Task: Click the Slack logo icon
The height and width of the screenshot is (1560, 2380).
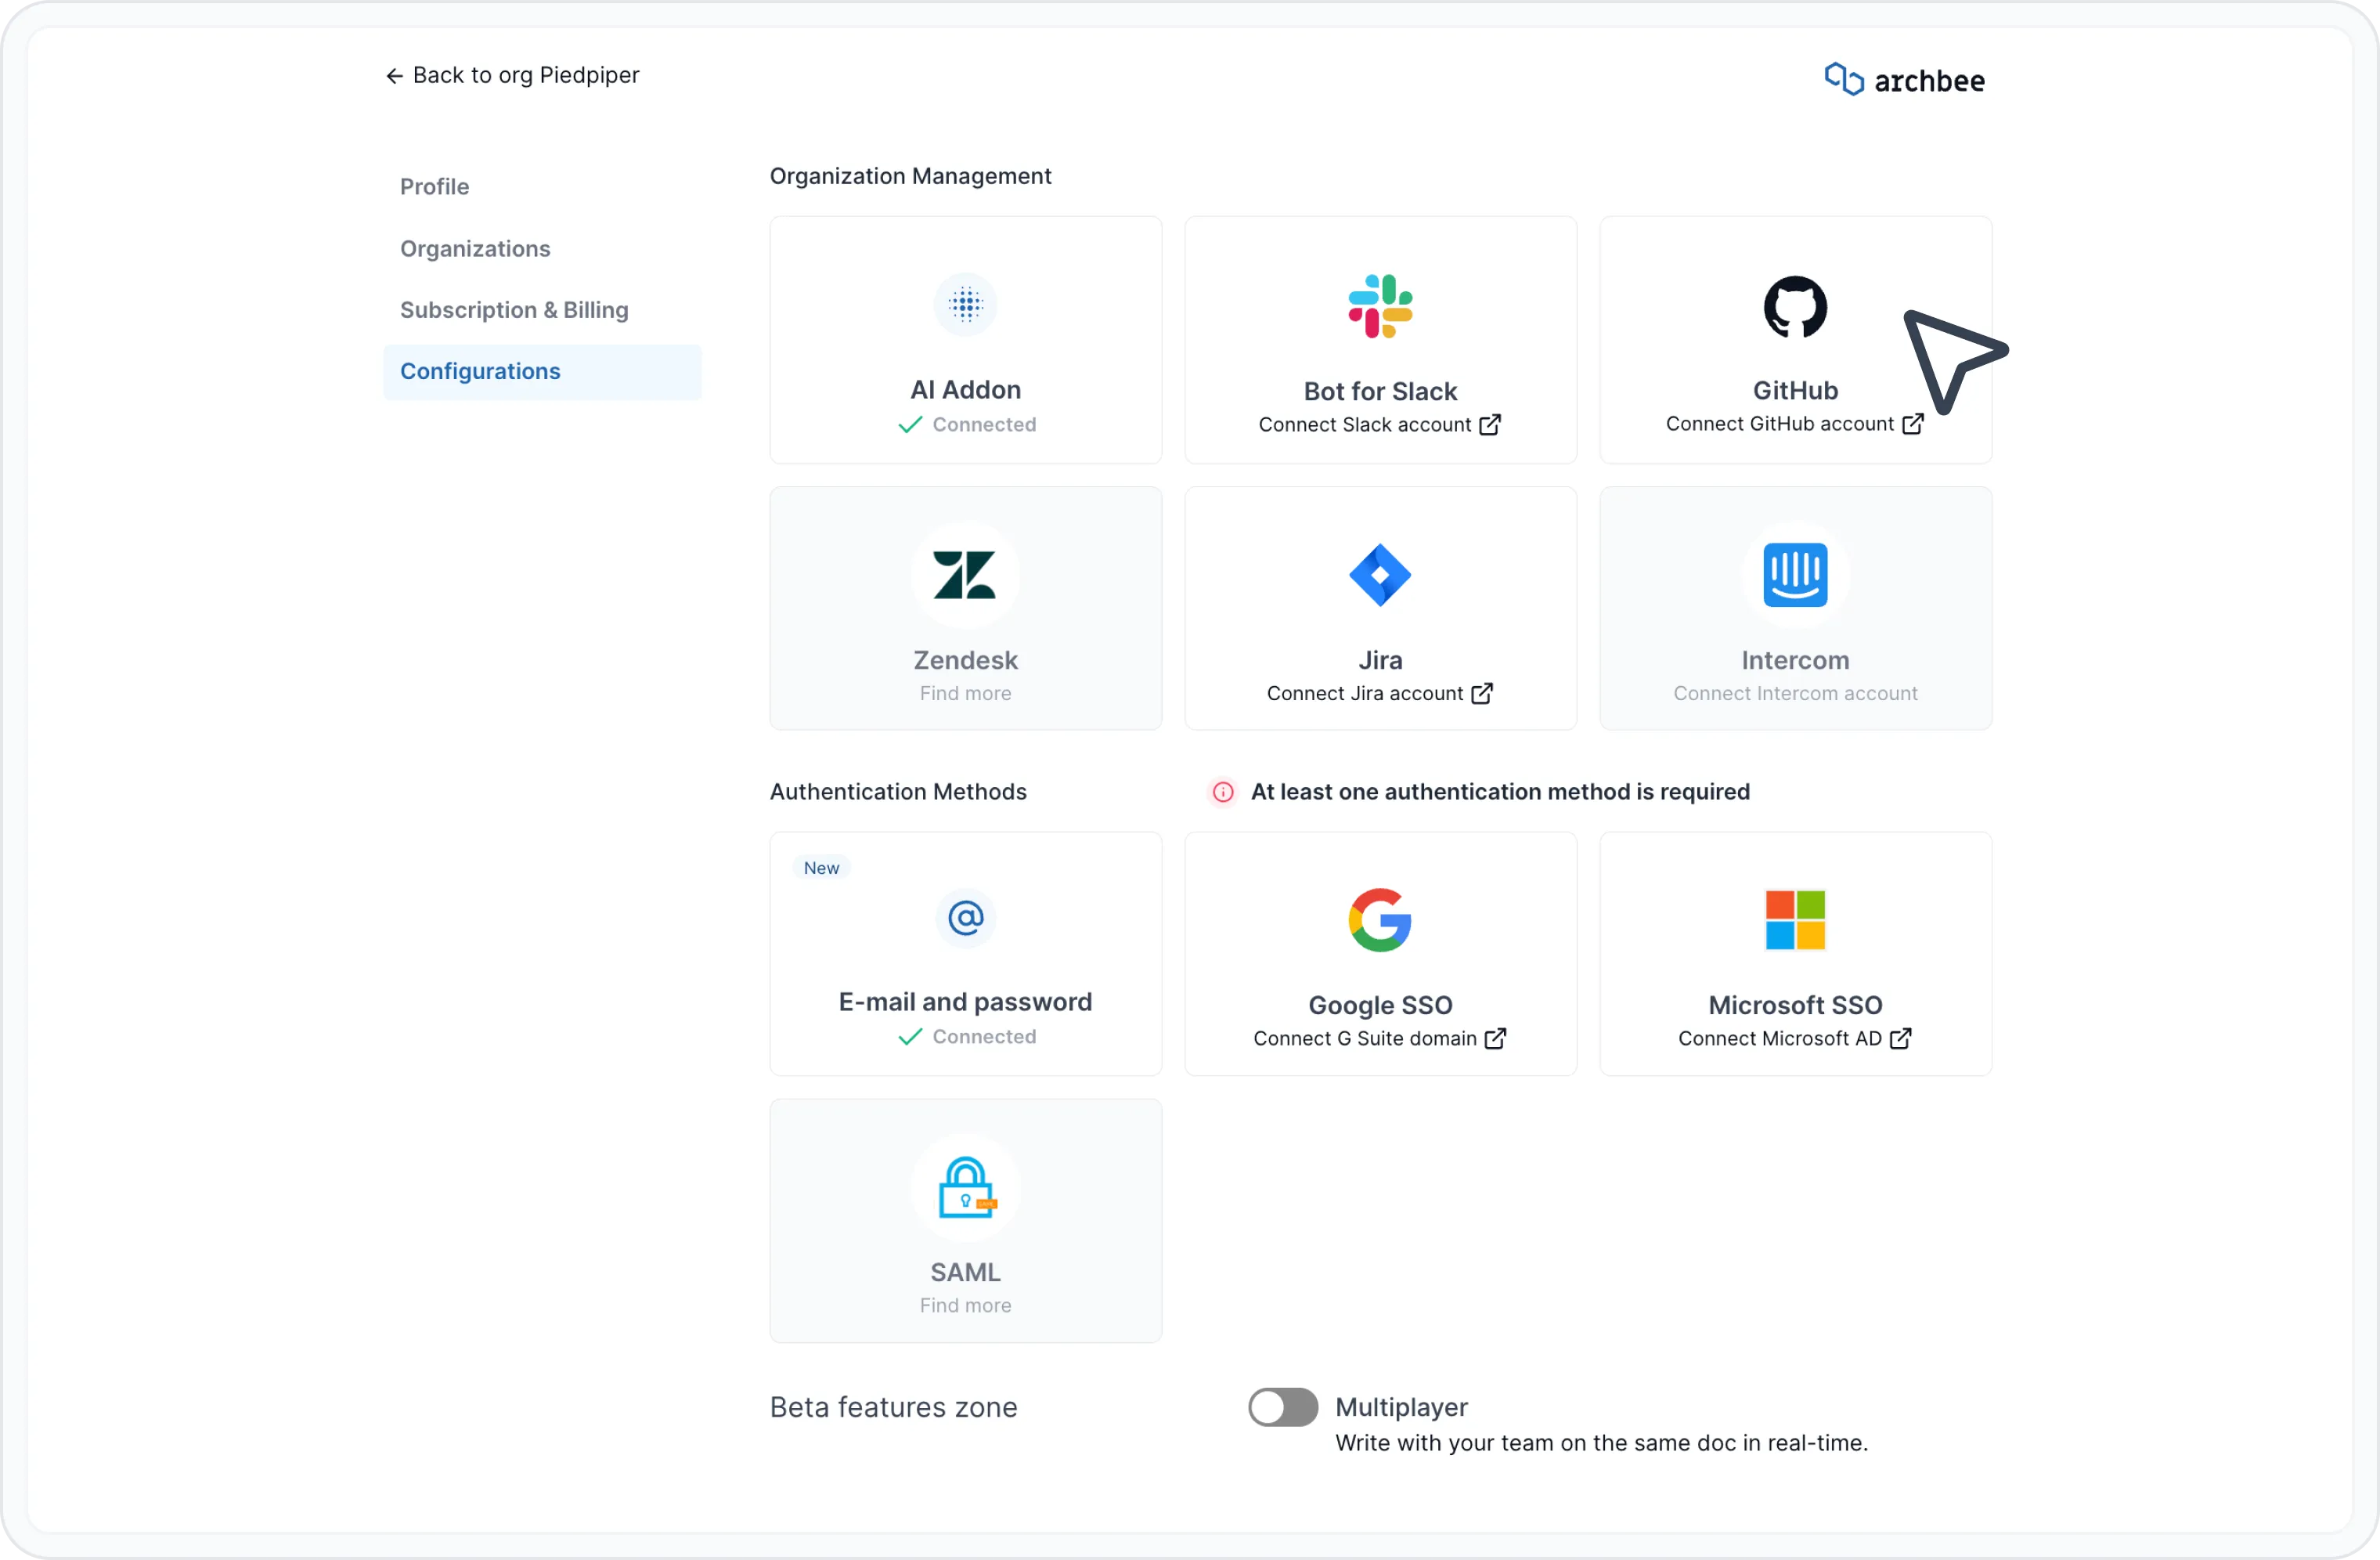Action: 1380,306
